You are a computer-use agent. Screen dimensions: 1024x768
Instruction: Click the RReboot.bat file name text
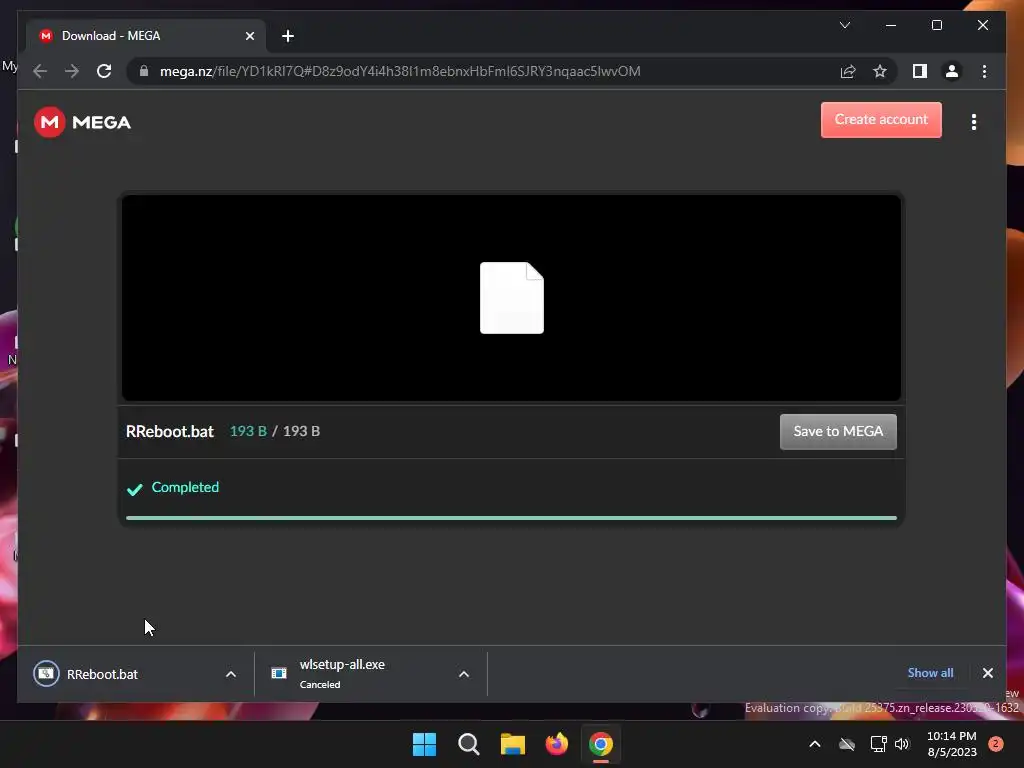[170, 432]
